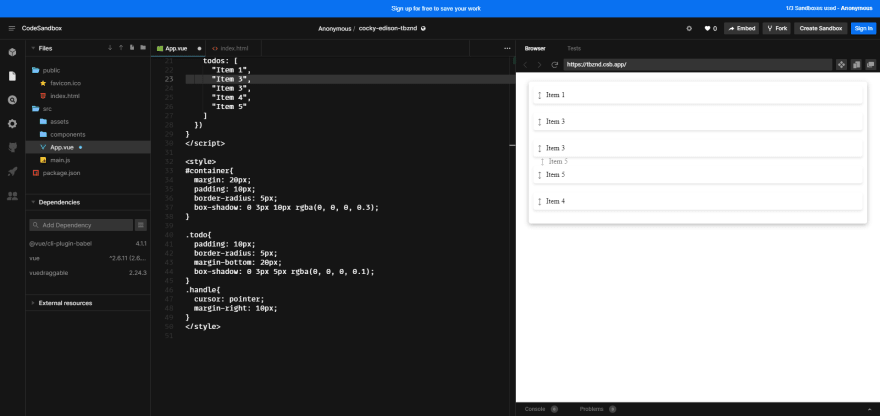Click the CodeSandbox title text
The width and height of the screenshot is (880, 416).
point(42,28)
